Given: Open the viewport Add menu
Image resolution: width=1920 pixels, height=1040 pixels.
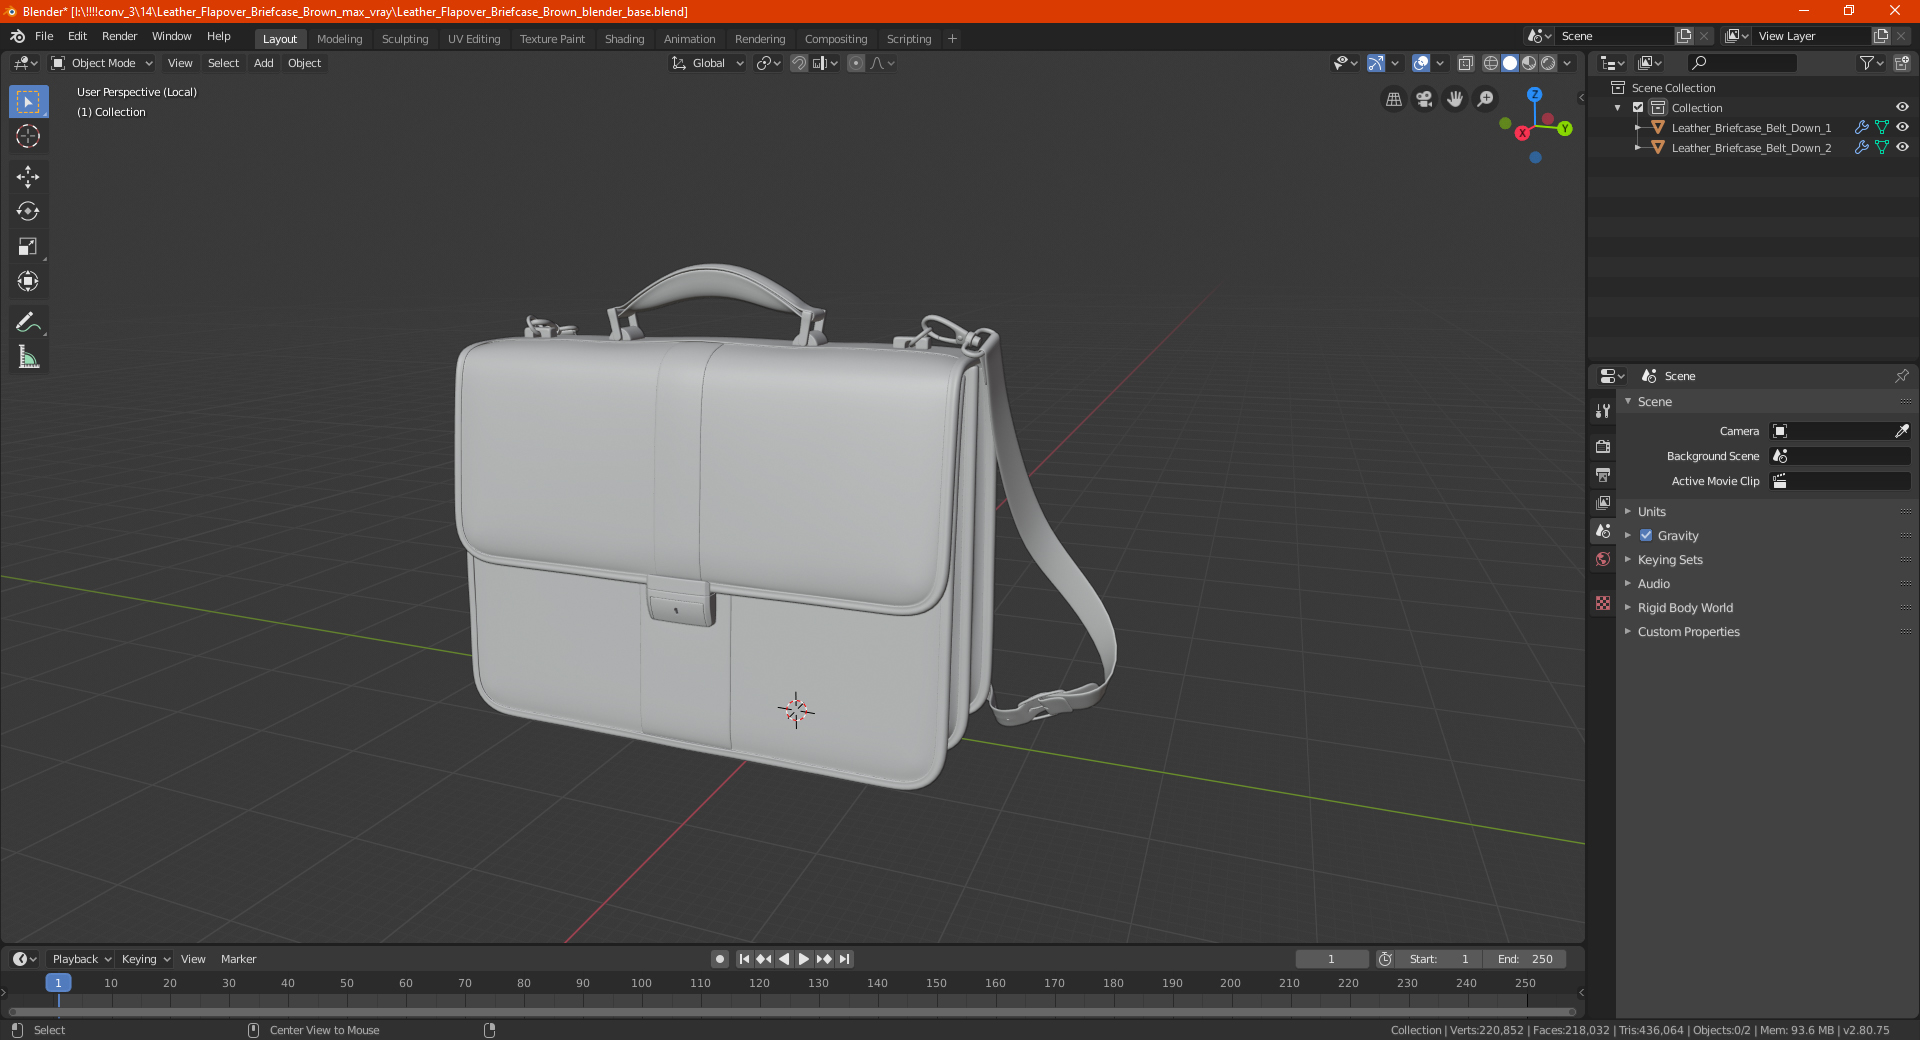Looking at the screenshot, I should click(264, 63).
